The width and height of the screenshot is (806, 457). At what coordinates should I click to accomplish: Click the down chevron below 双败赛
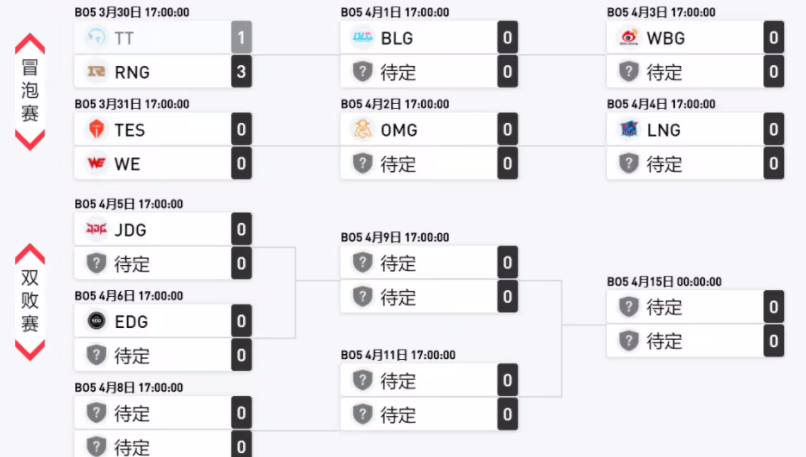click(30, 349)
